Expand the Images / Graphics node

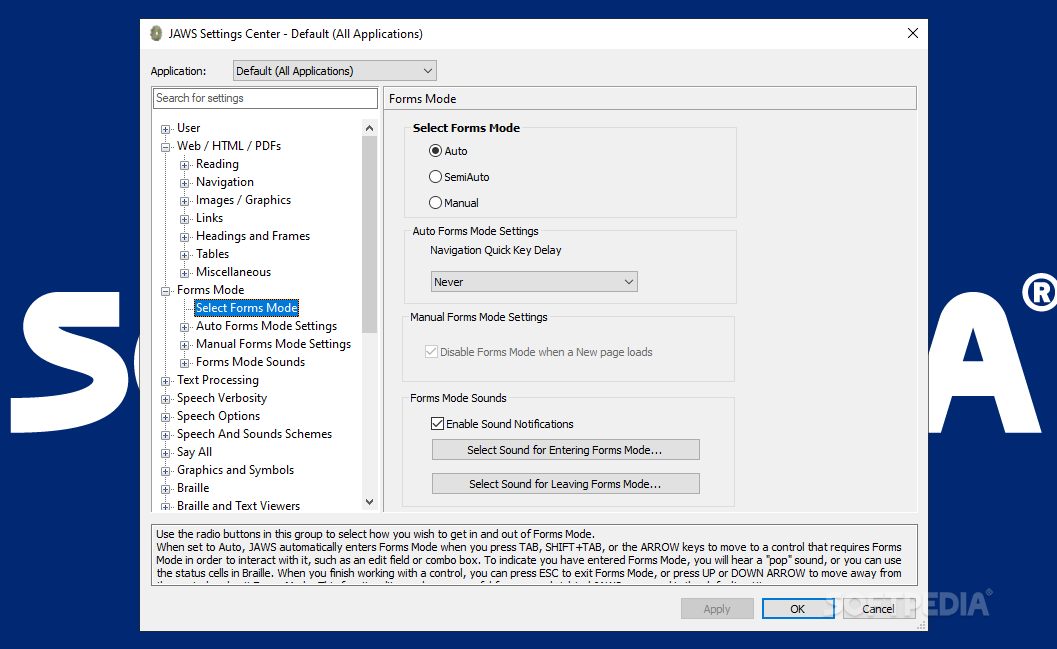pyautogui.click(x=184, y=201)
